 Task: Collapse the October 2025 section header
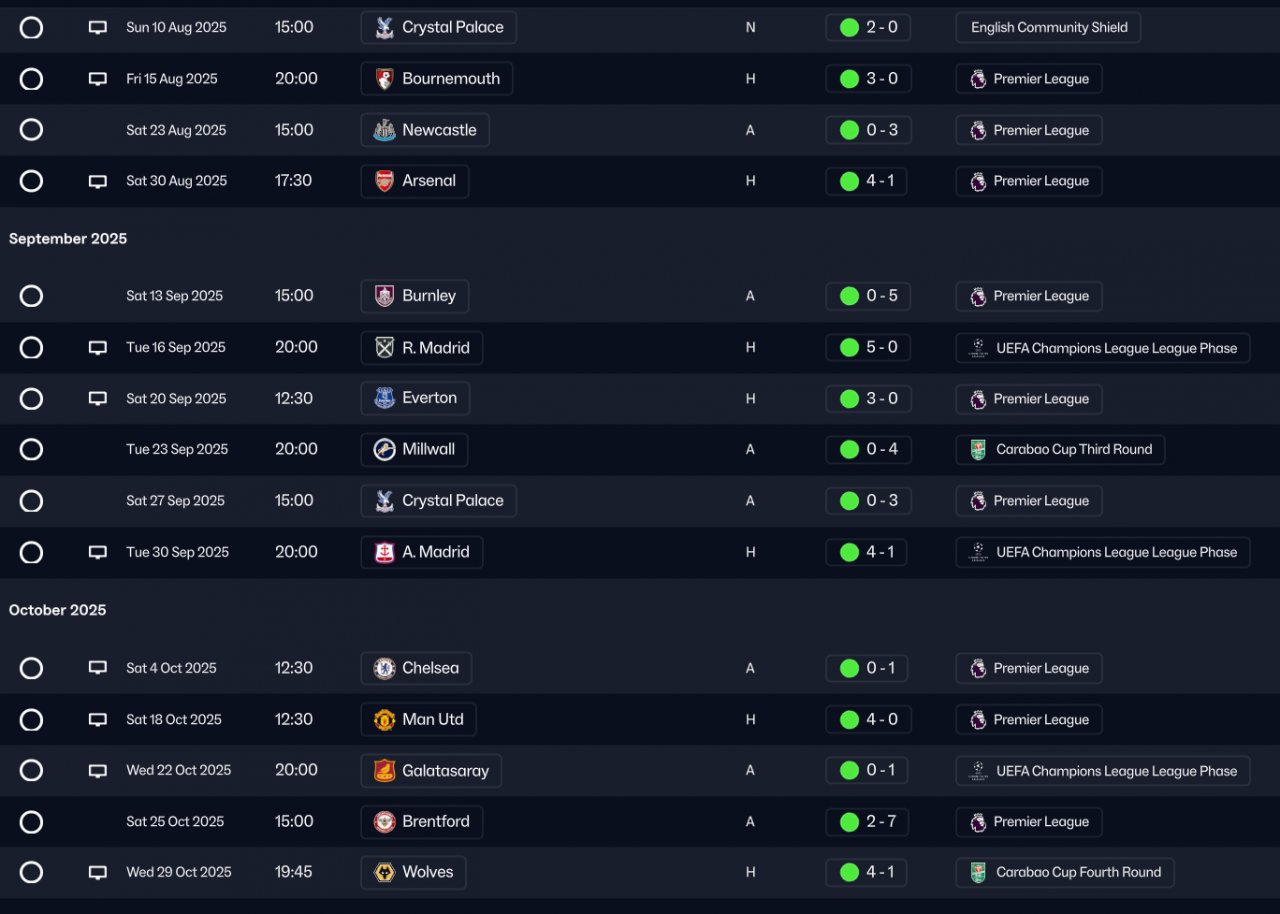pos(57,610)
